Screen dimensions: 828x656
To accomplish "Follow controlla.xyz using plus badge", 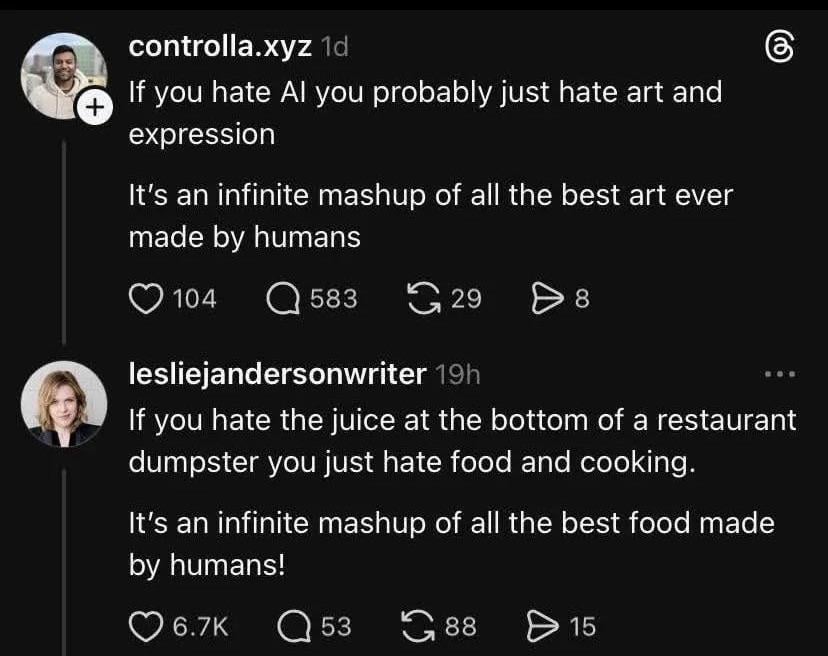I will tap(93, 107).
